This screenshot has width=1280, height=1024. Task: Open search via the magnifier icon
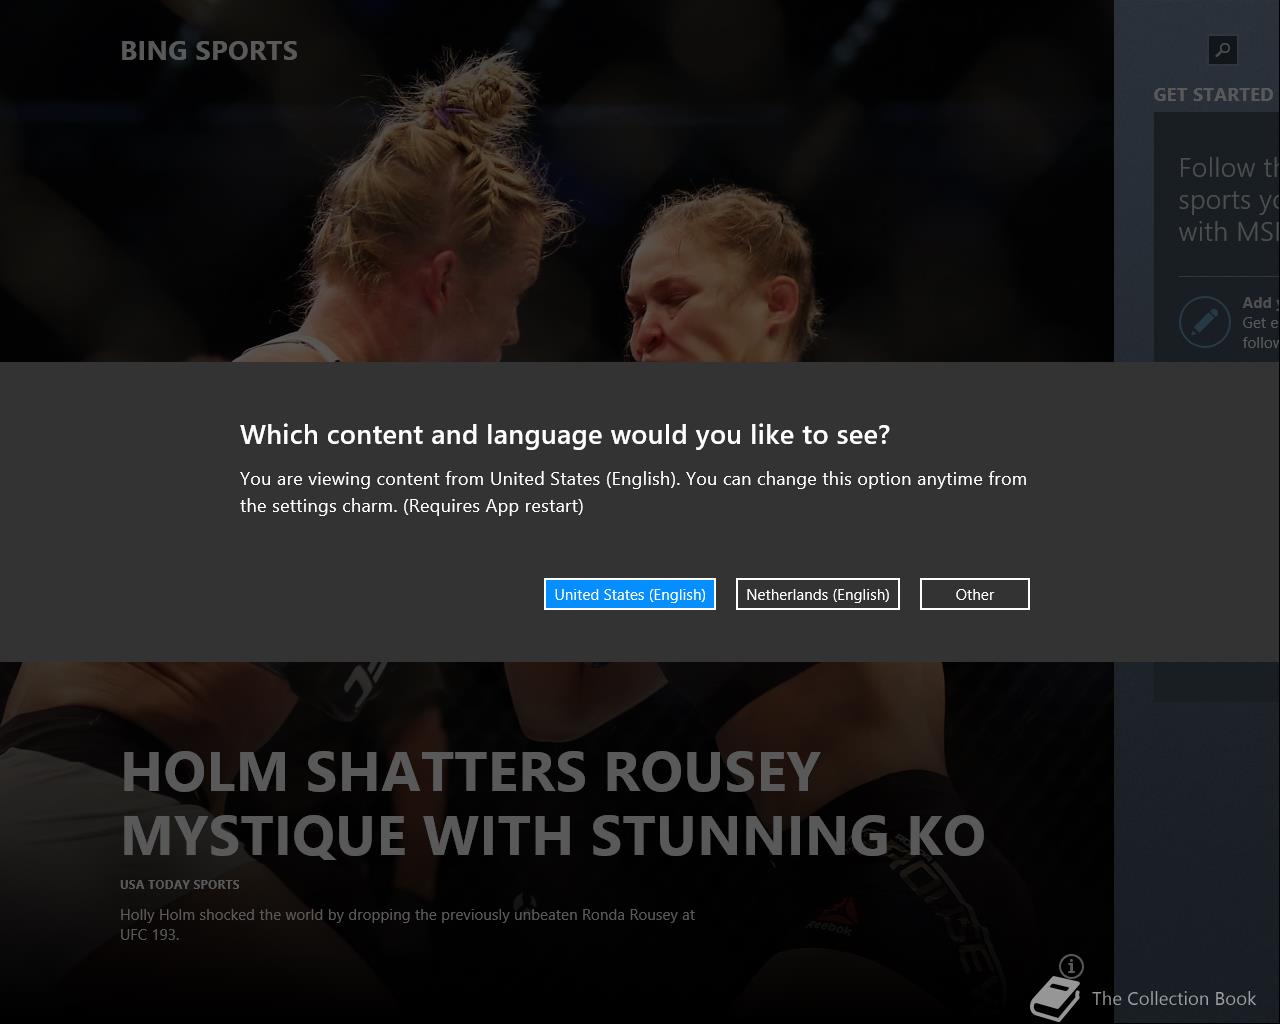pyautogui.click(x=1223, y=50)
